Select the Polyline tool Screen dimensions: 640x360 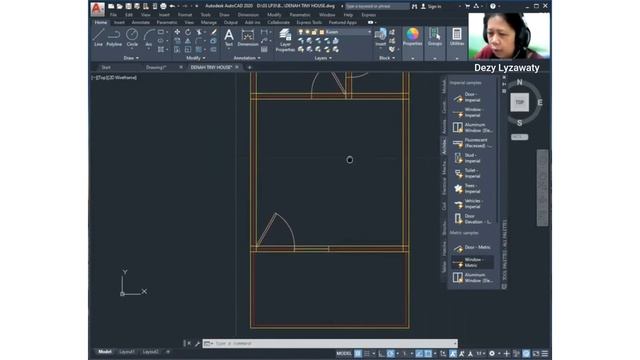pyautogui.click(x=114, y=37)
